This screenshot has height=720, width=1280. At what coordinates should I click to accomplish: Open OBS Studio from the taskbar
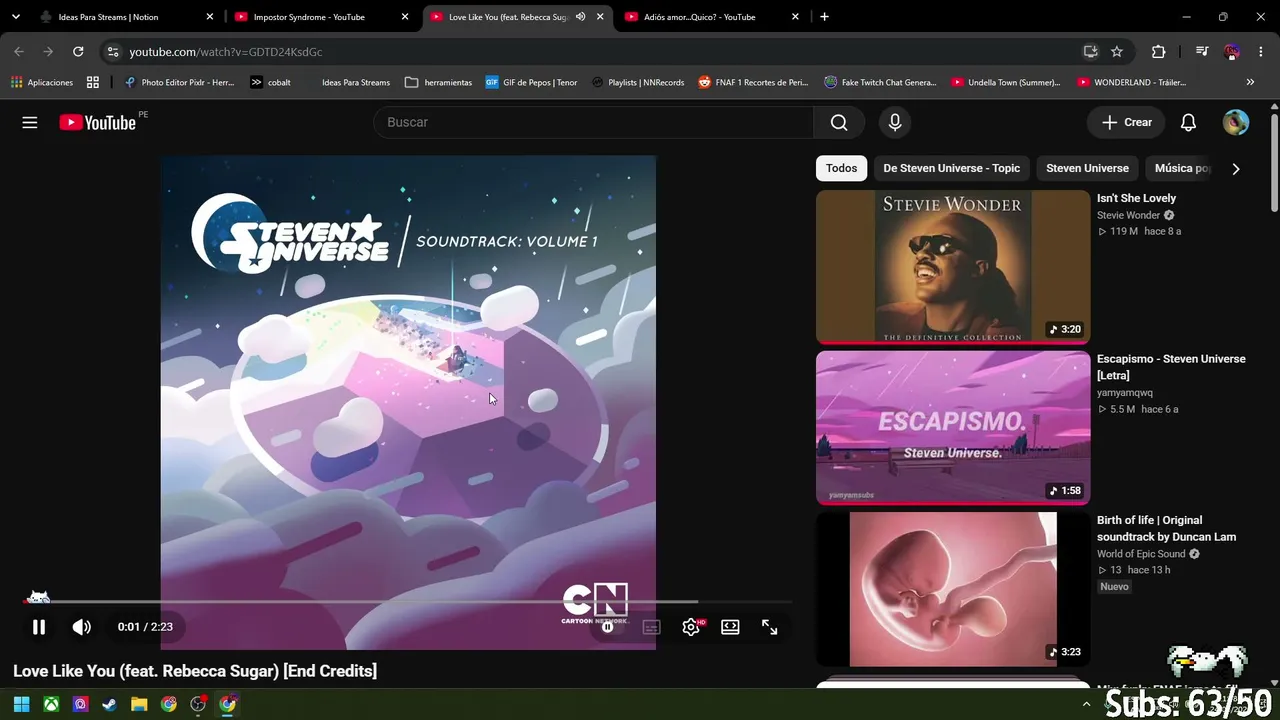198,704
